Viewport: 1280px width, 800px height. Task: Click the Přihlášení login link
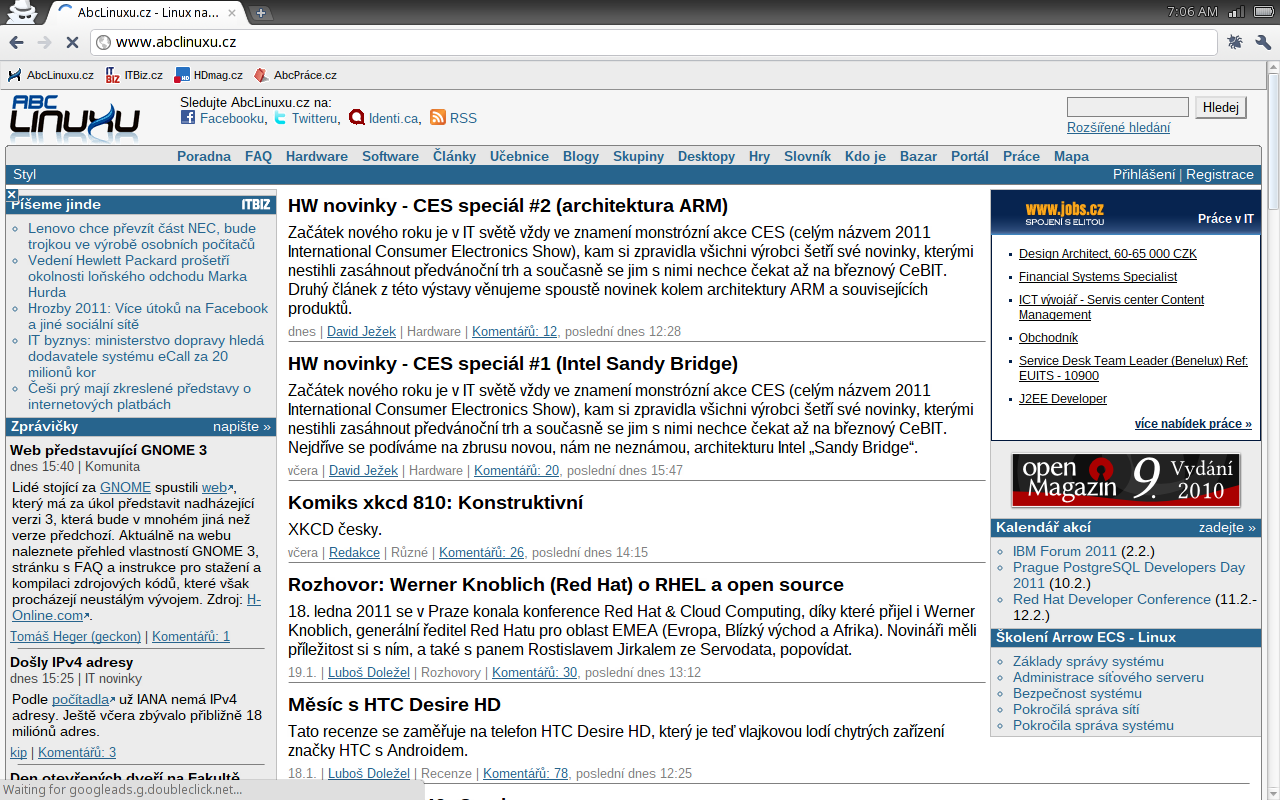point(1144,174)
